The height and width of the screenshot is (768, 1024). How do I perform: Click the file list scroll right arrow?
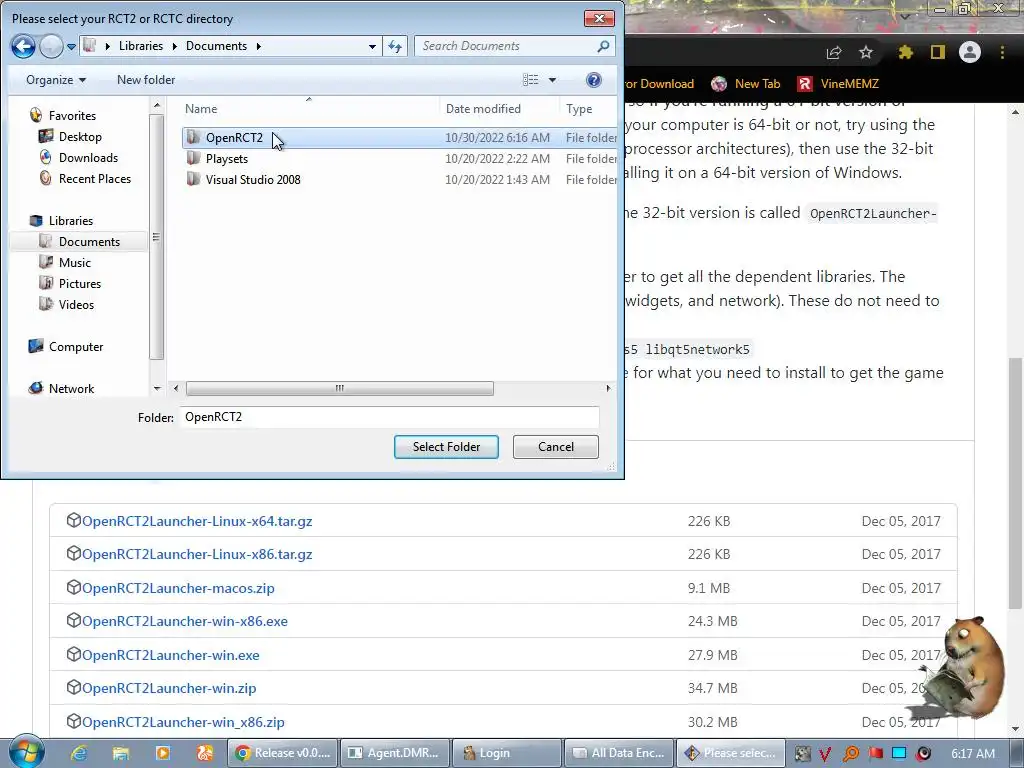click(x=608, y=389)
